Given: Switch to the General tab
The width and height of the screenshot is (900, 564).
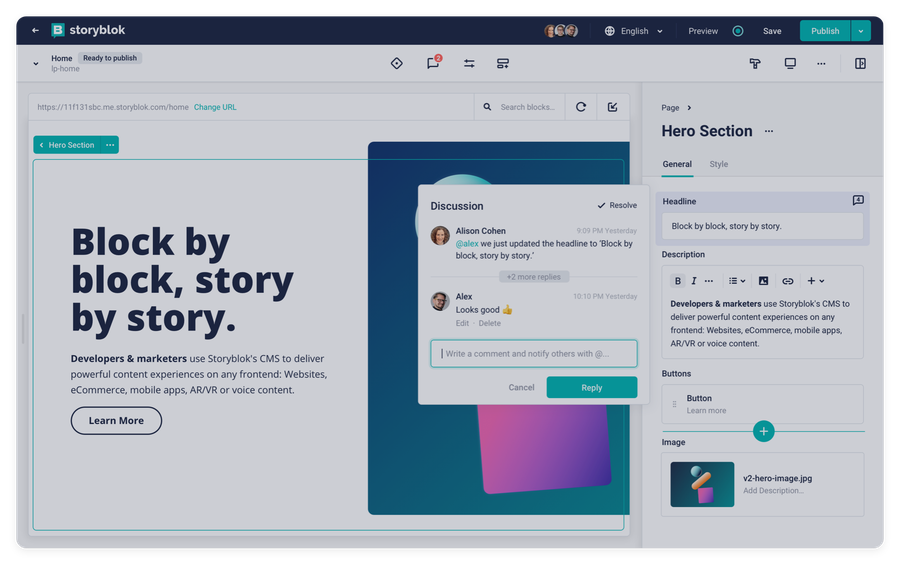Looking at the screenshot, I should click(677, 164).
